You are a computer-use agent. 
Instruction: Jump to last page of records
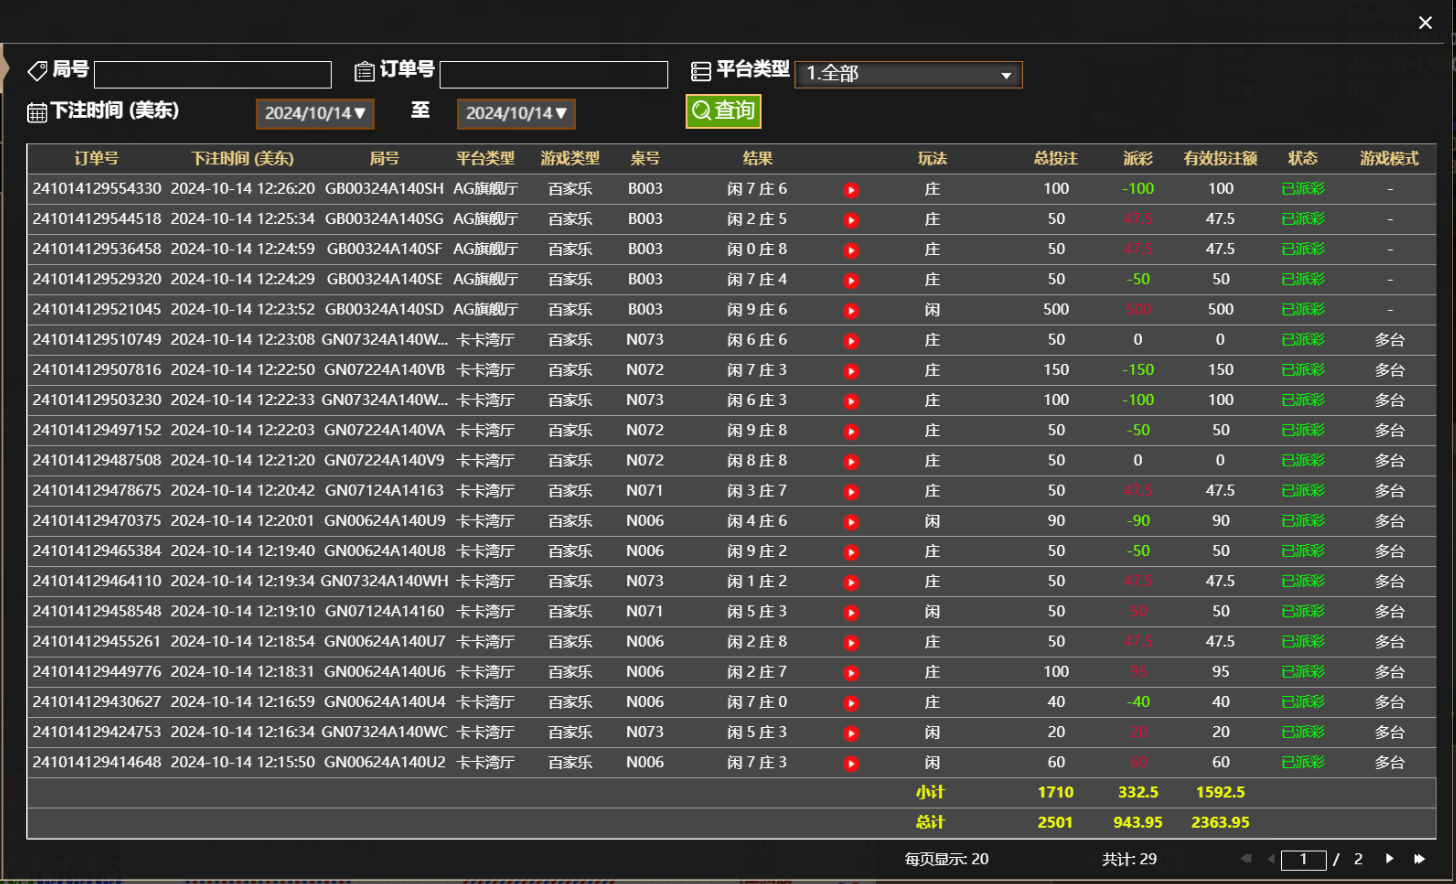tap(1419, 859)
